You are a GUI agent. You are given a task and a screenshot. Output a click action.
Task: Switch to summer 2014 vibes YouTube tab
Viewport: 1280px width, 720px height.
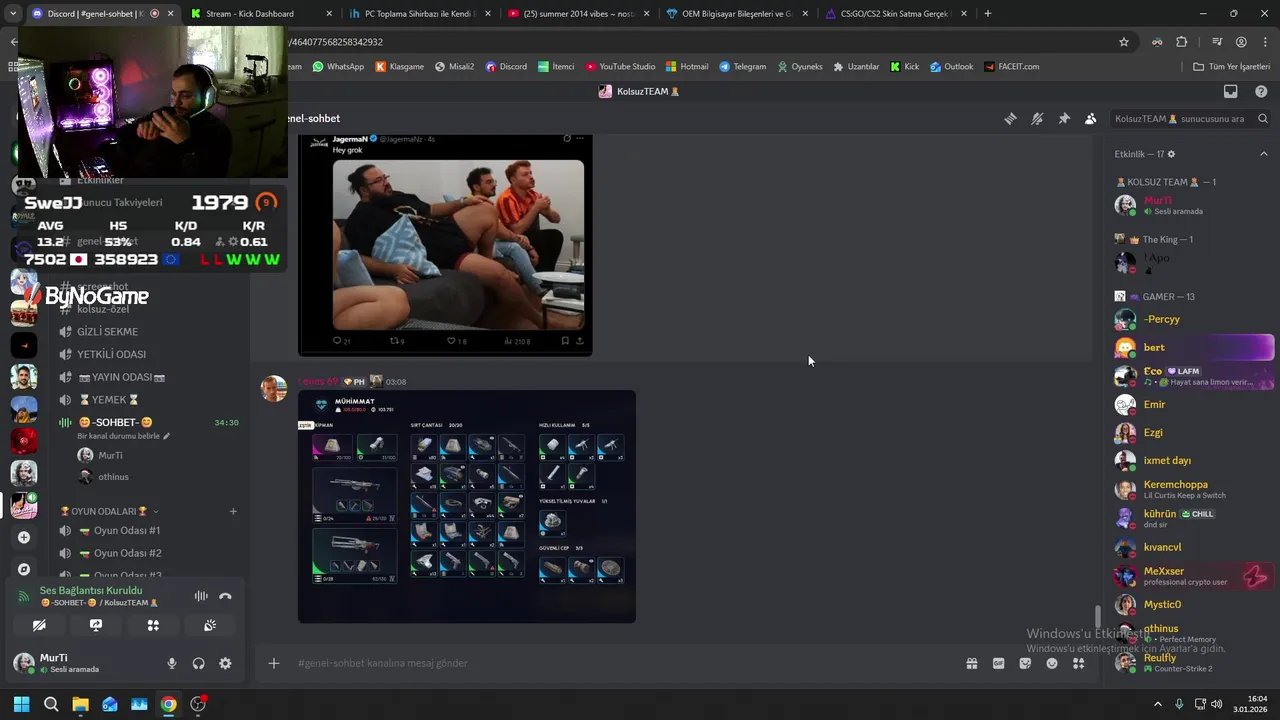pos(577,14)
